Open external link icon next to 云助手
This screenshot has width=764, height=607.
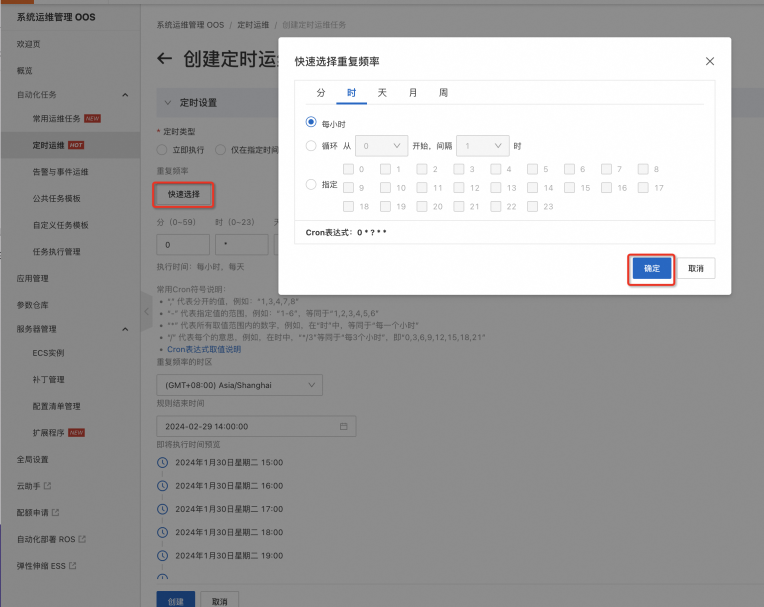(47, 486)
